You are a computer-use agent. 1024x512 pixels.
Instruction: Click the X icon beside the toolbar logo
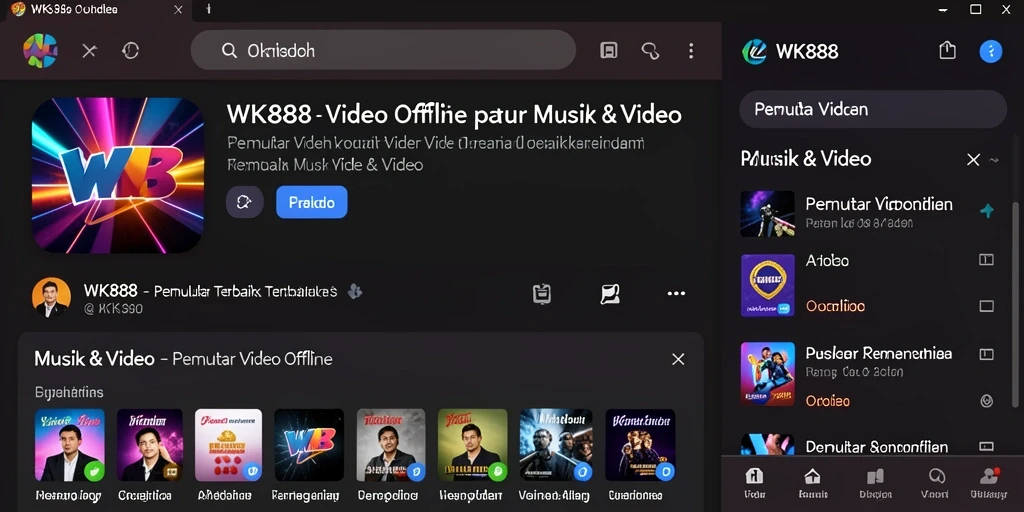[x=89, y=51]
